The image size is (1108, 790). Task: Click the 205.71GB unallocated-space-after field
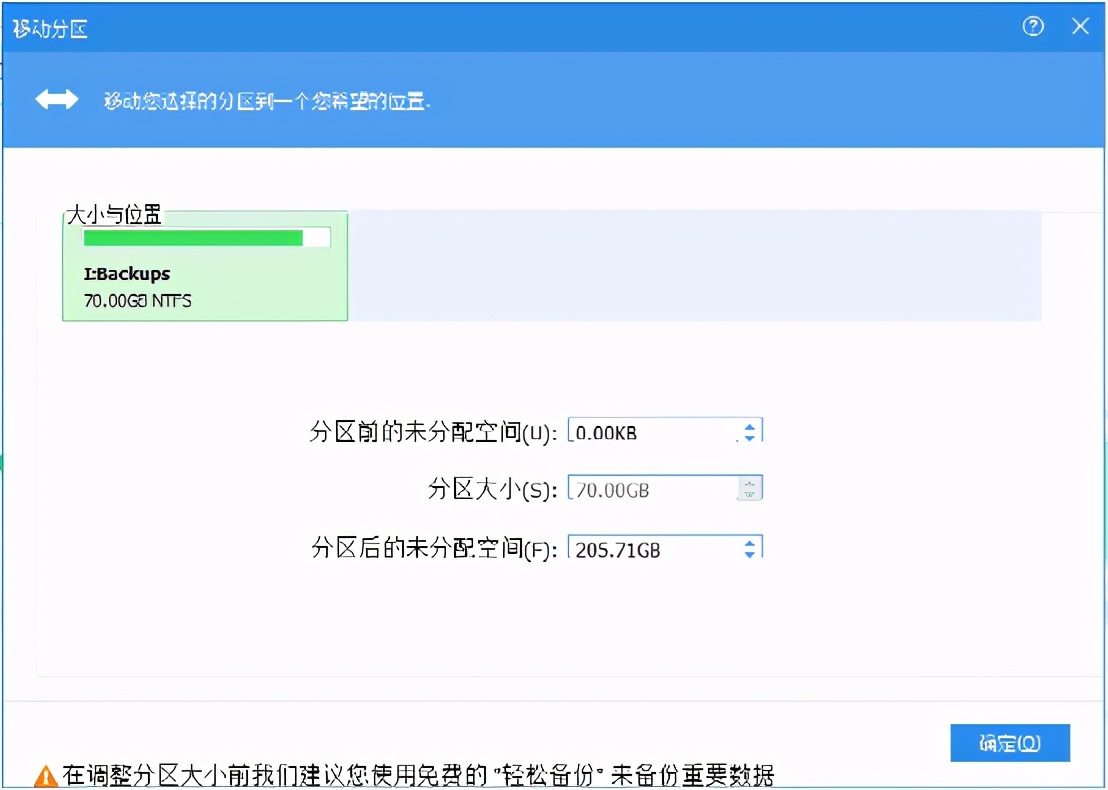click(x=650, y=548)
